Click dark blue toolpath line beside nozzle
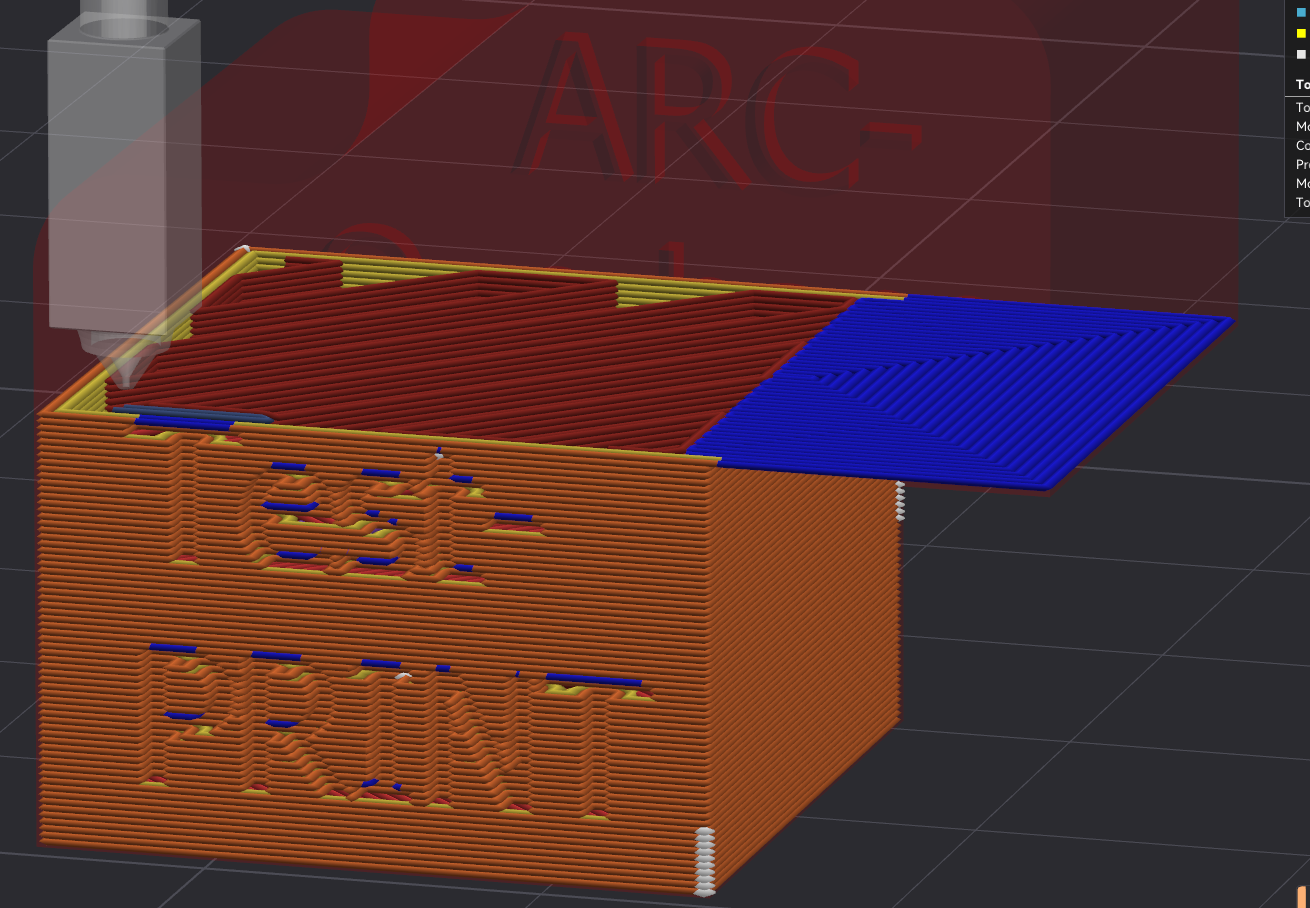The width and height of the screenshot is (1310, 908). click(190, 412)
